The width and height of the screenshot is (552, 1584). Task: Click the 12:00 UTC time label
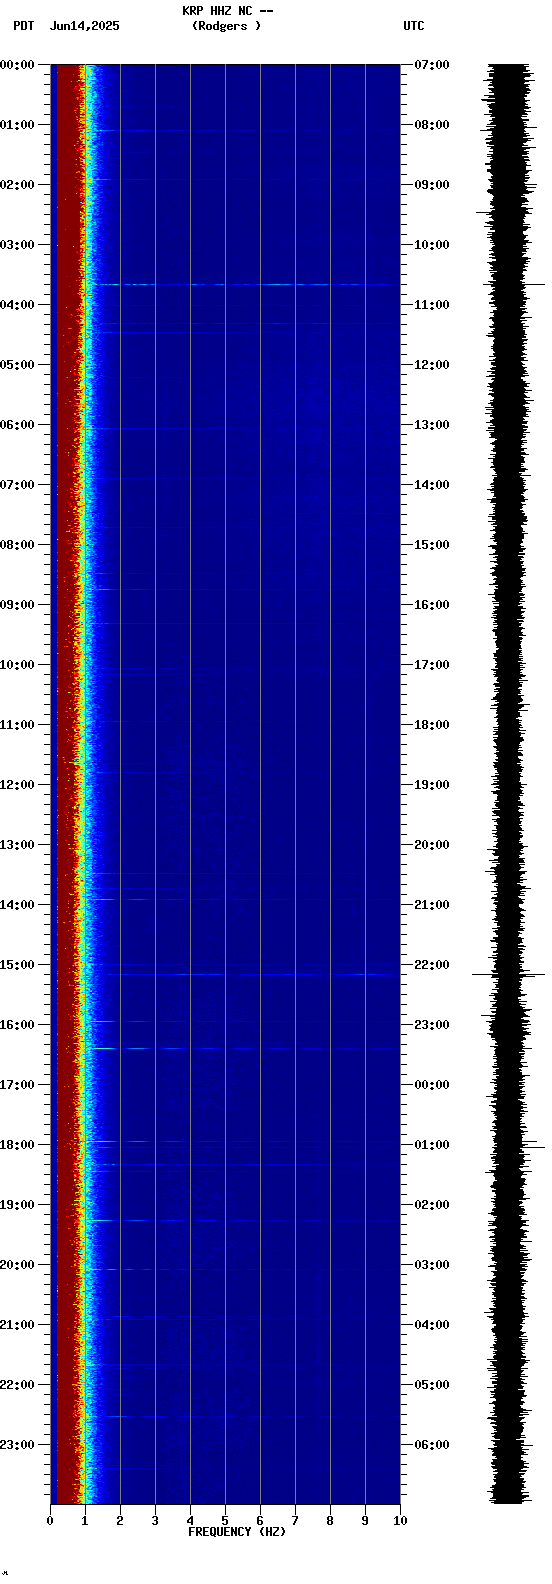[432, 365]
